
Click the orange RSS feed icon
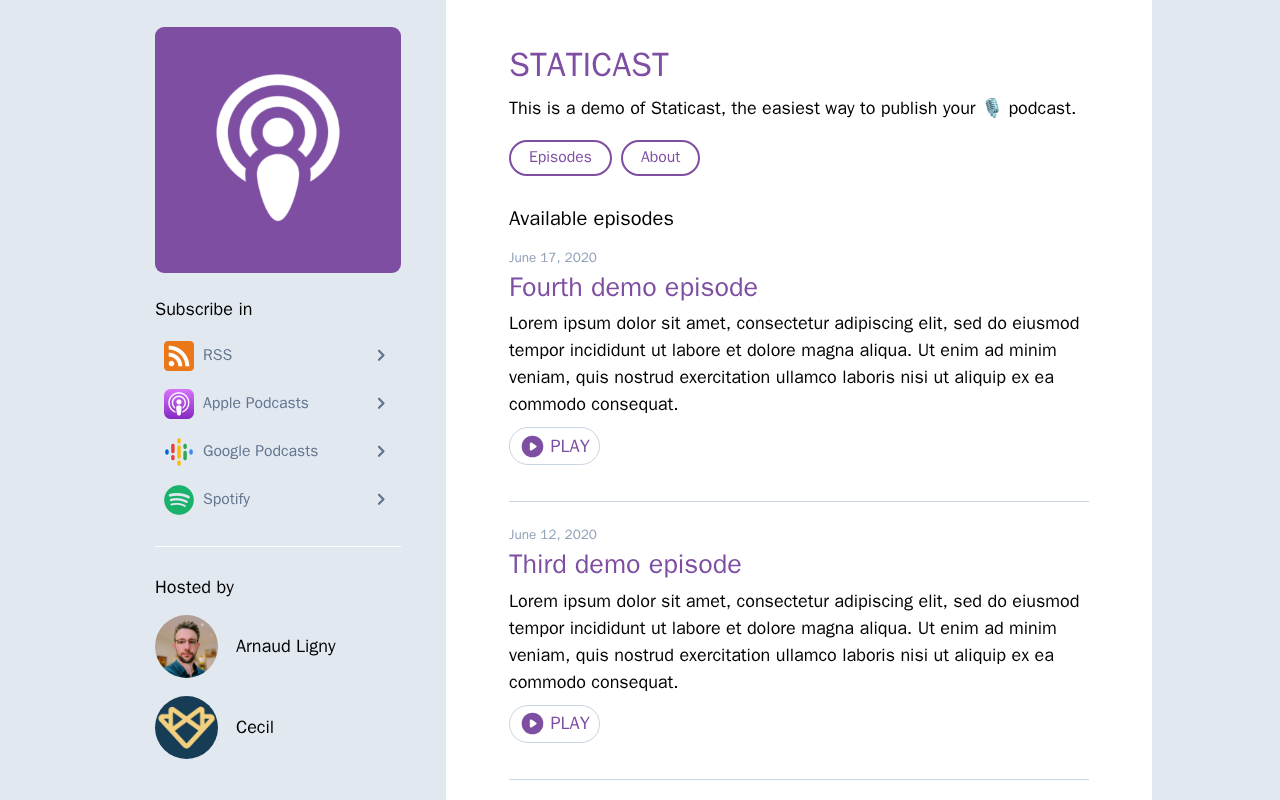click(x=179, y=356)
